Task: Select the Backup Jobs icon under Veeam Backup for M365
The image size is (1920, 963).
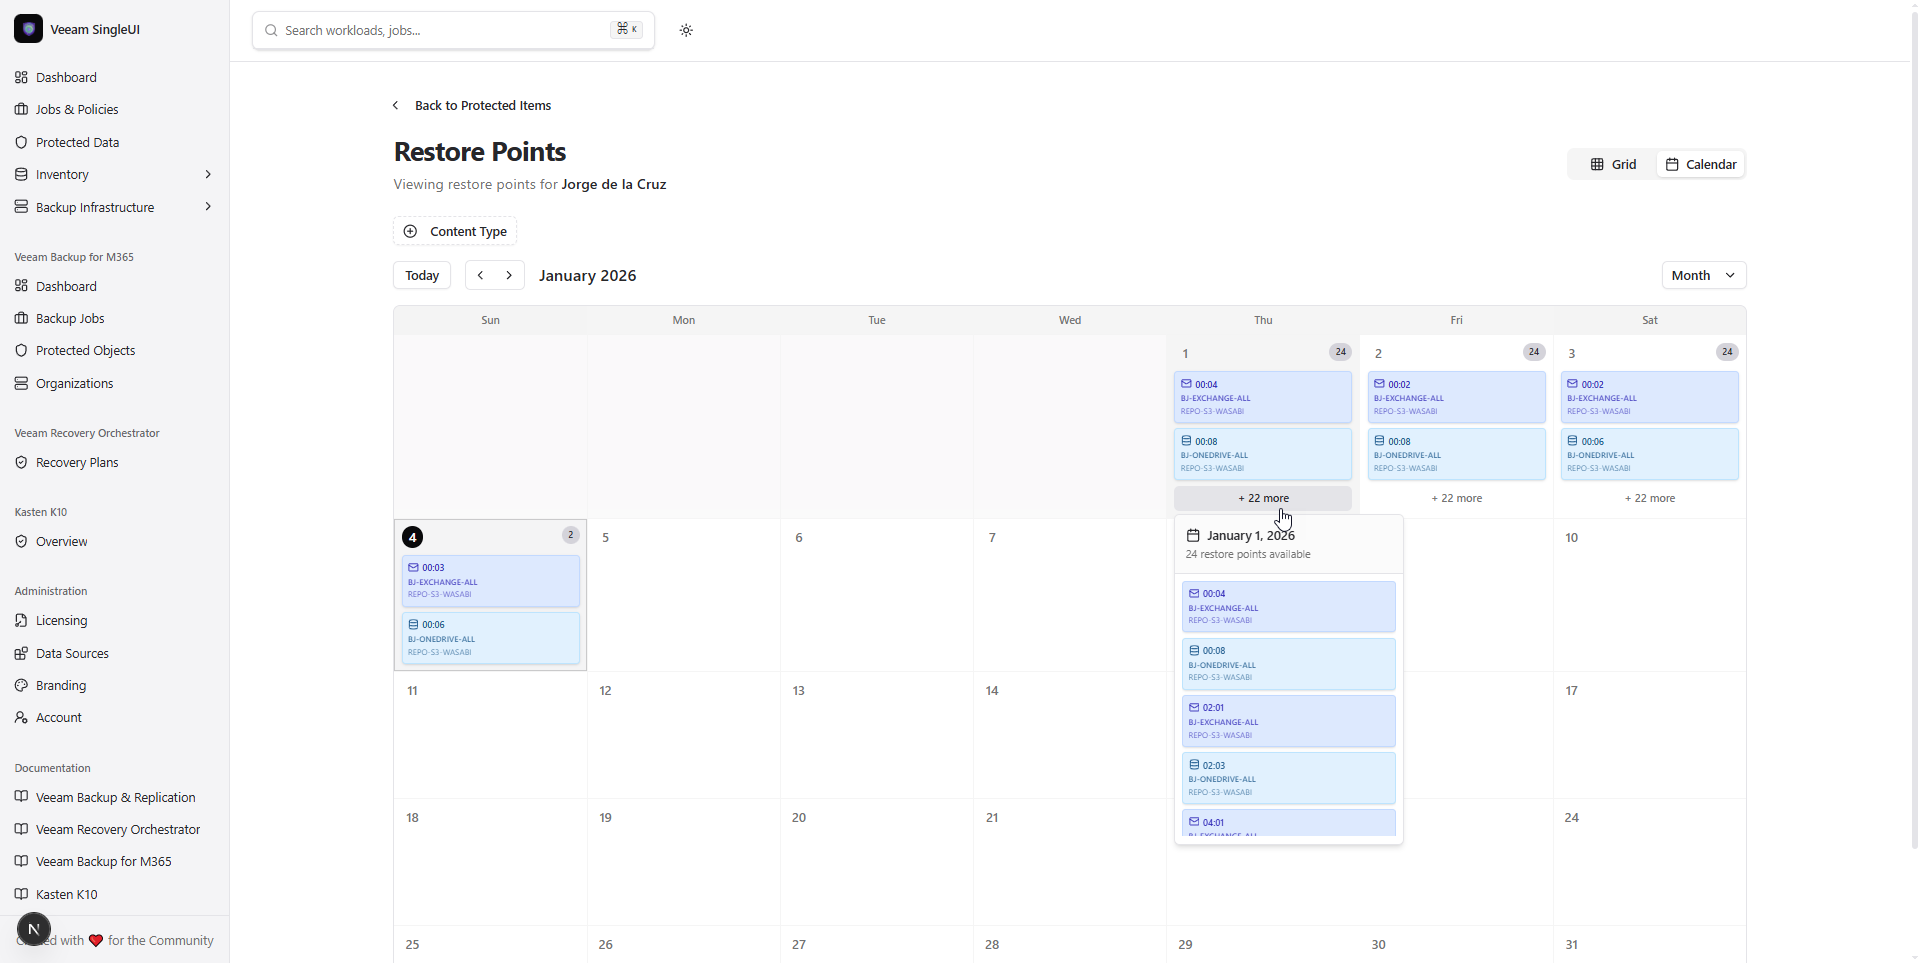Action: coord(21,318)
